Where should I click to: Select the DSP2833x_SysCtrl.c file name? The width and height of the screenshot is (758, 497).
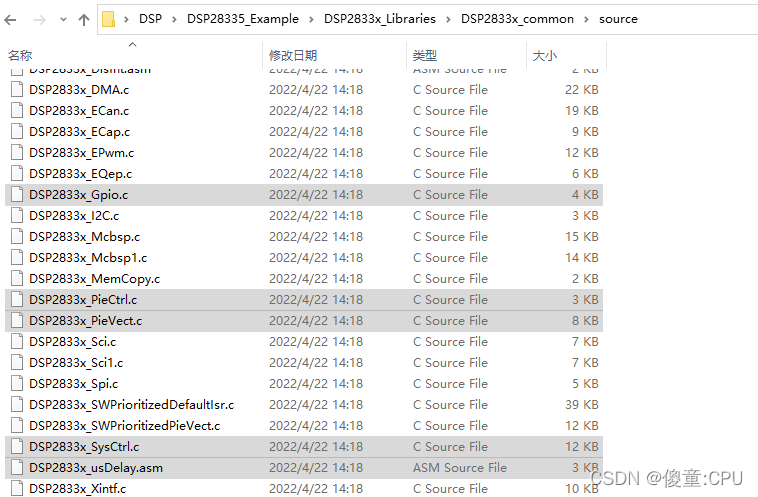[84, 447]
